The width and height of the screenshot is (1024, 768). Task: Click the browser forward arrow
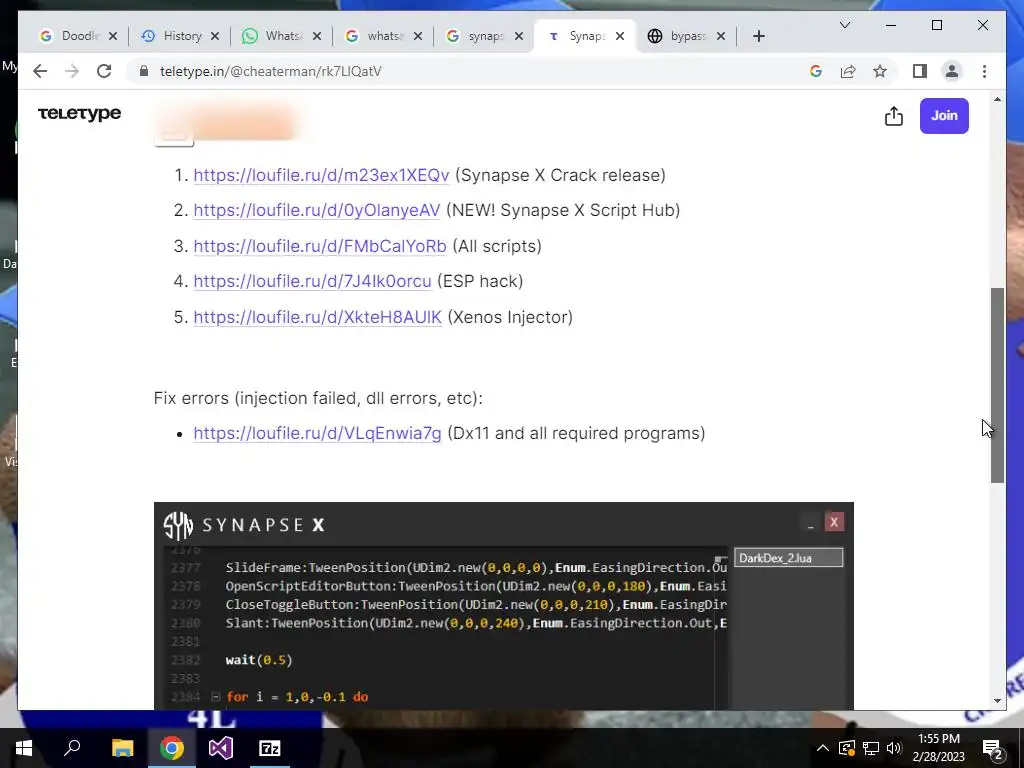pos(72,71)
